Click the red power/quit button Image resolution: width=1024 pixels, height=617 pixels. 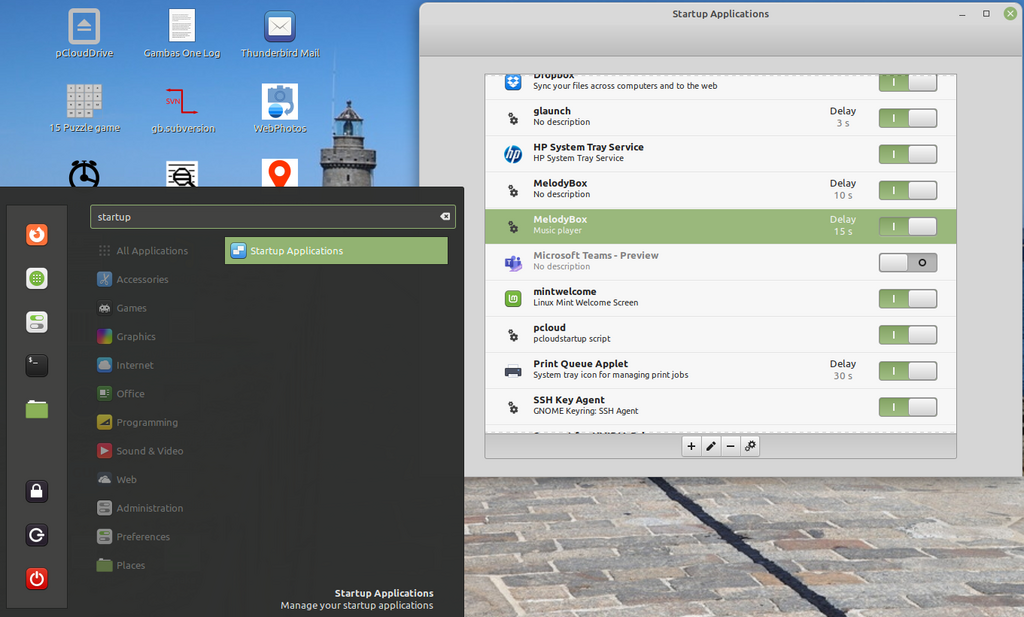pos(37,578)
